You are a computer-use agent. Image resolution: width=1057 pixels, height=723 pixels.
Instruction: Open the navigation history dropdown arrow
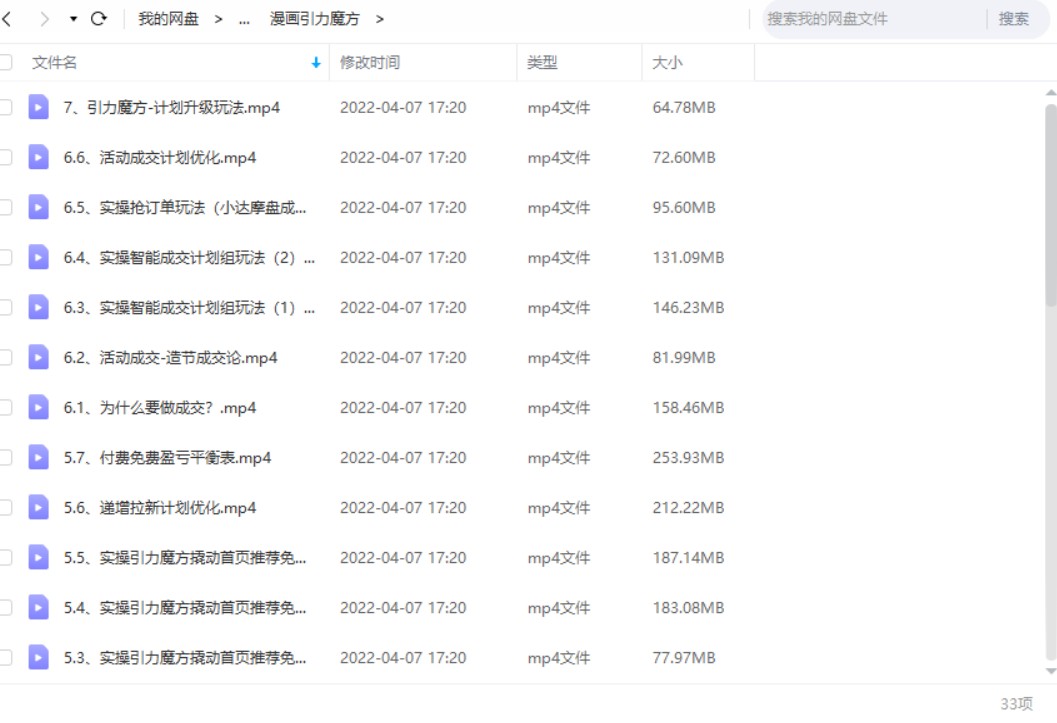click(73, 19)
